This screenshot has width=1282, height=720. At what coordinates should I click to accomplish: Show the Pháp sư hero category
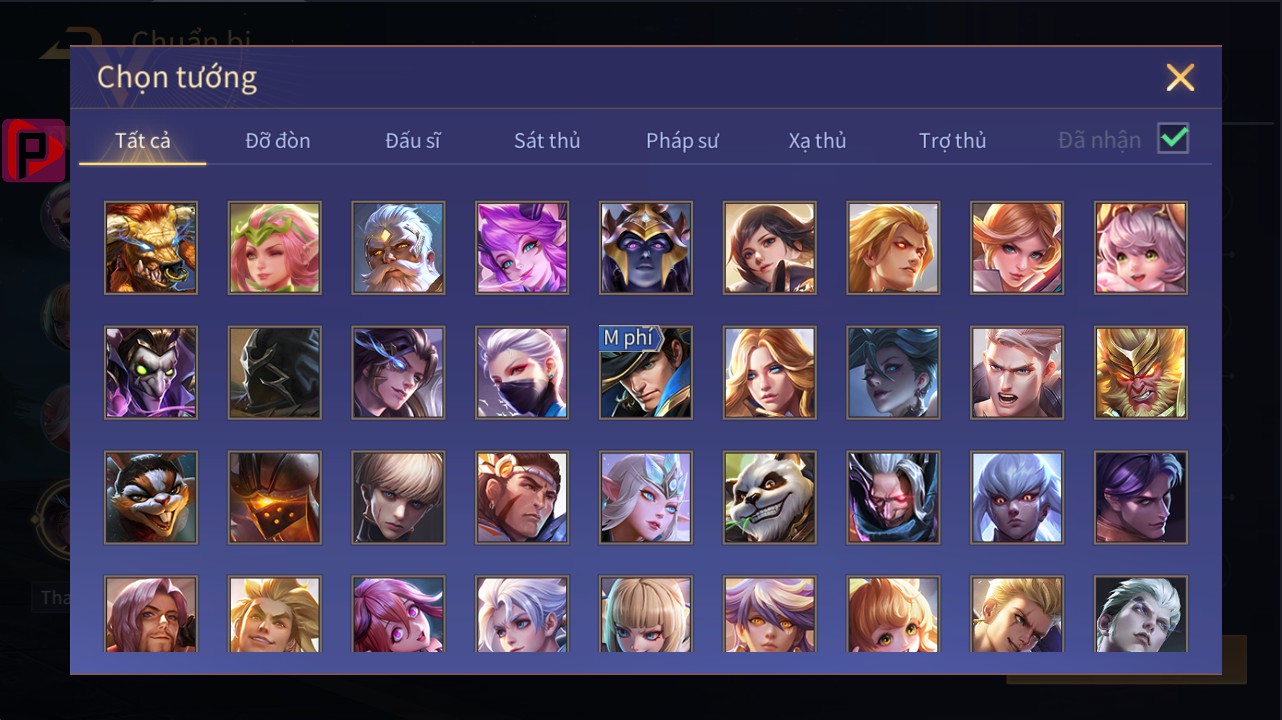click(x=682, y=141)
